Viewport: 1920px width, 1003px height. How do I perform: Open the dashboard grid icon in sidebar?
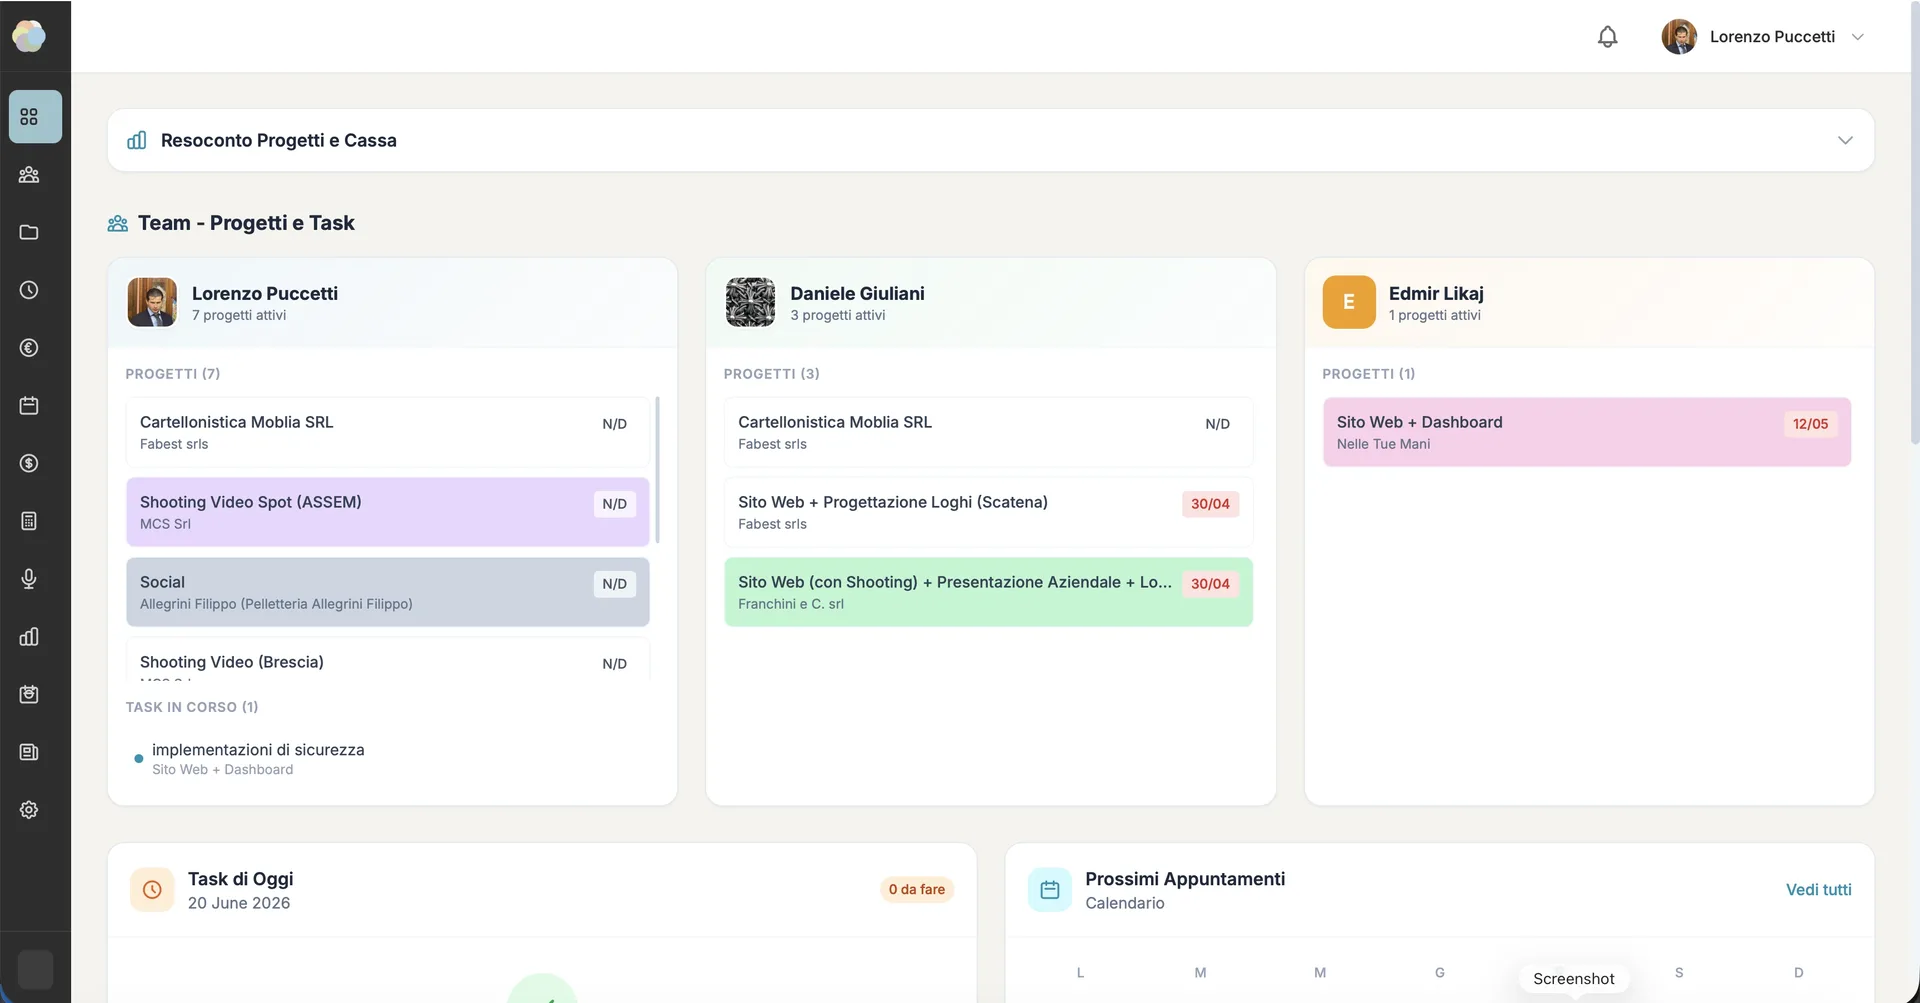point(29,117)
